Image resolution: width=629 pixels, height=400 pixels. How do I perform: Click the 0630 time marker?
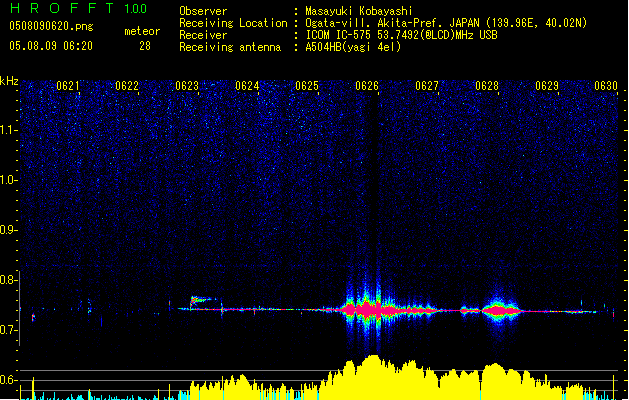pos(606,86)
